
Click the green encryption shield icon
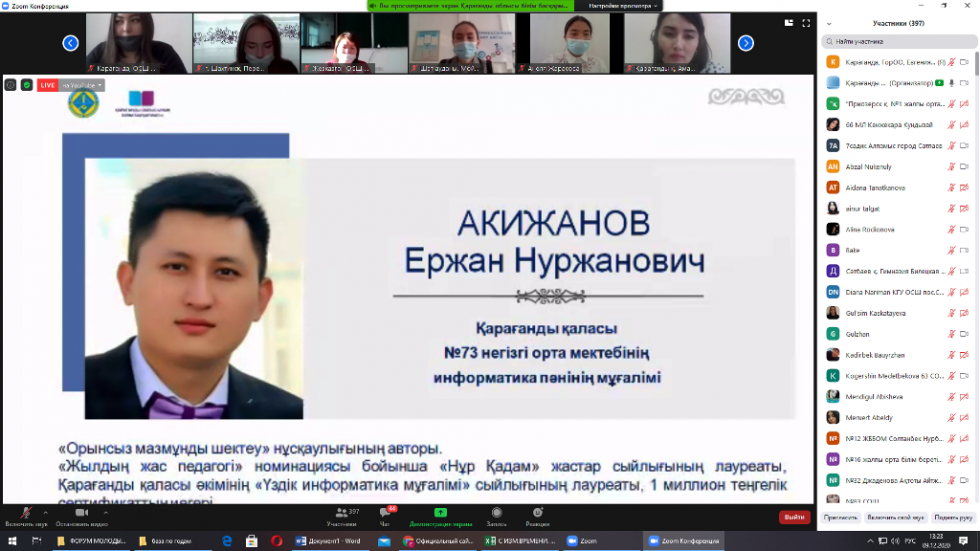[27, 85]
